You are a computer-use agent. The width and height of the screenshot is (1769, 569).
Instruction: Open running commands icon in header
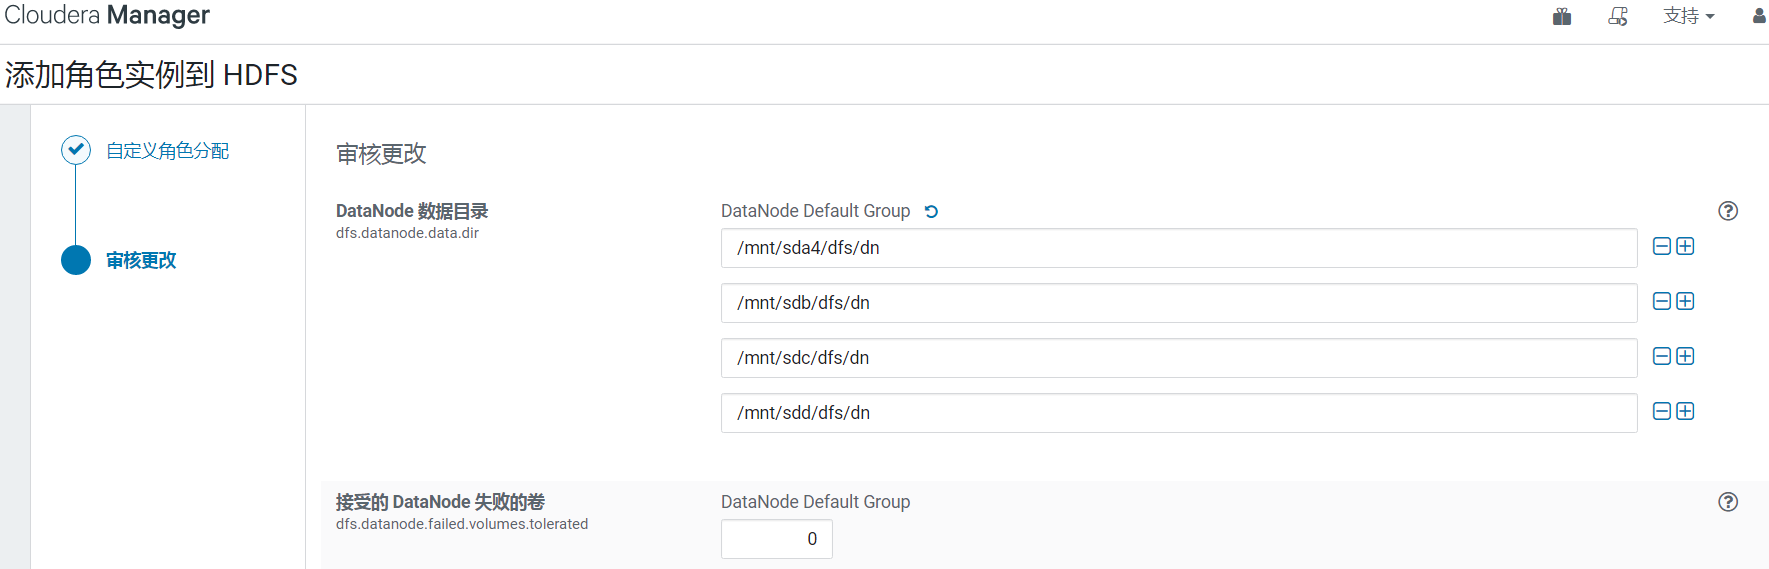(x=1618, y=16)
